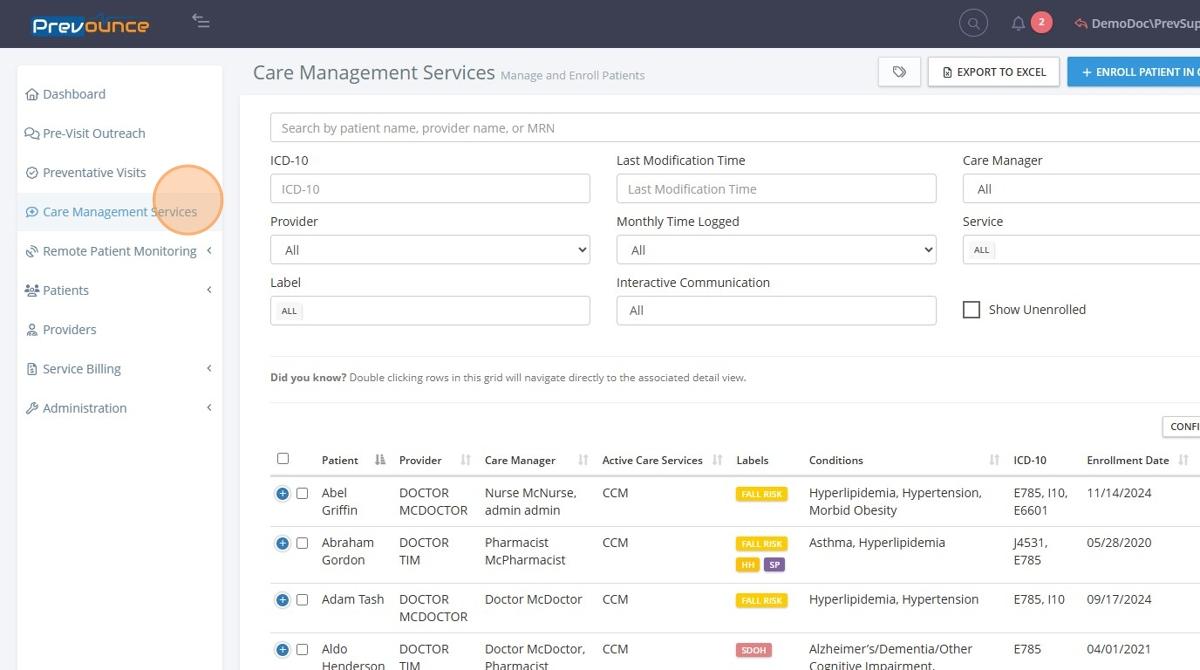
Task: Click the user switch icon beside DemoDoc\PrevSup
Action: point(1080,23)
